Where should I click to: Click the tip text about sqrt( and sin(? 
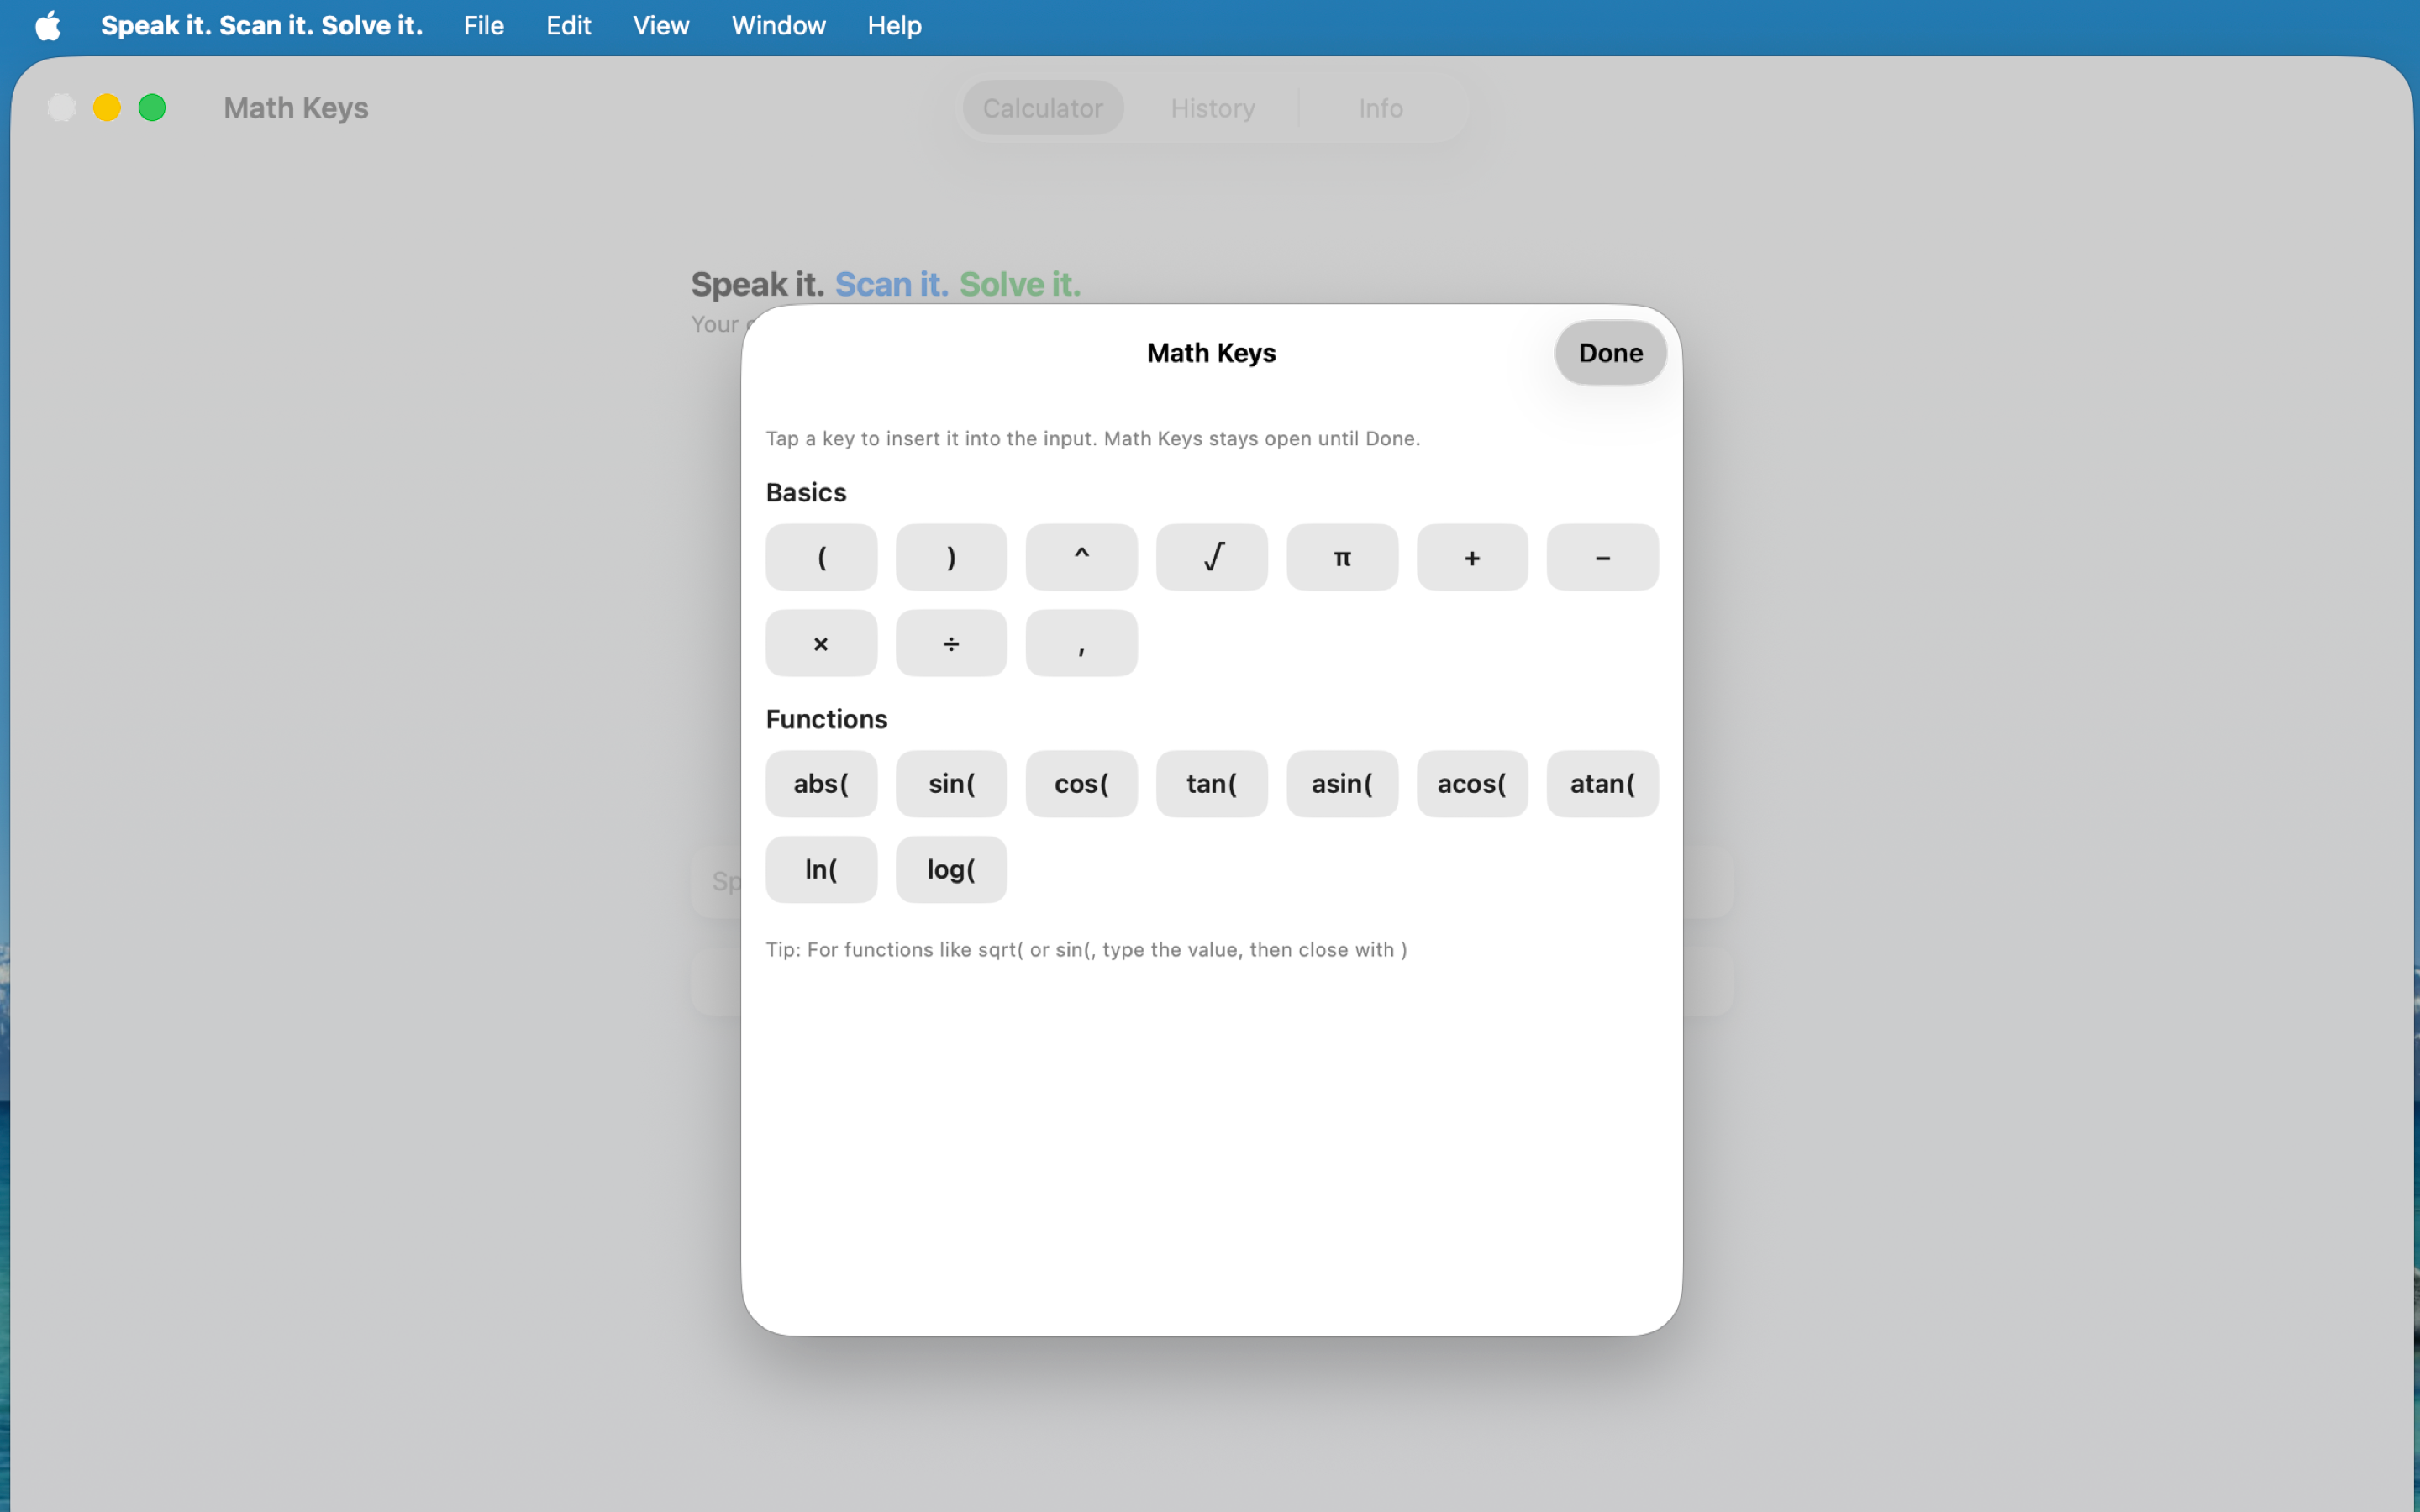point(1086,950)
